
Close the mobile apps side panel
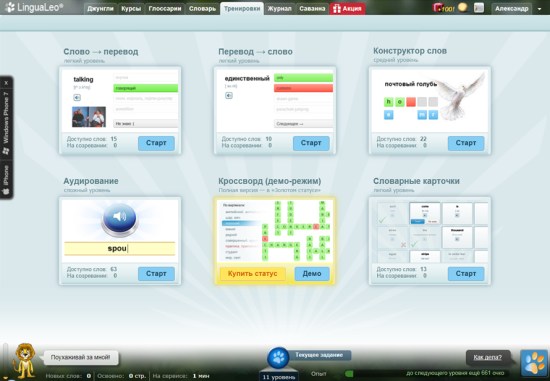[6, 83]
